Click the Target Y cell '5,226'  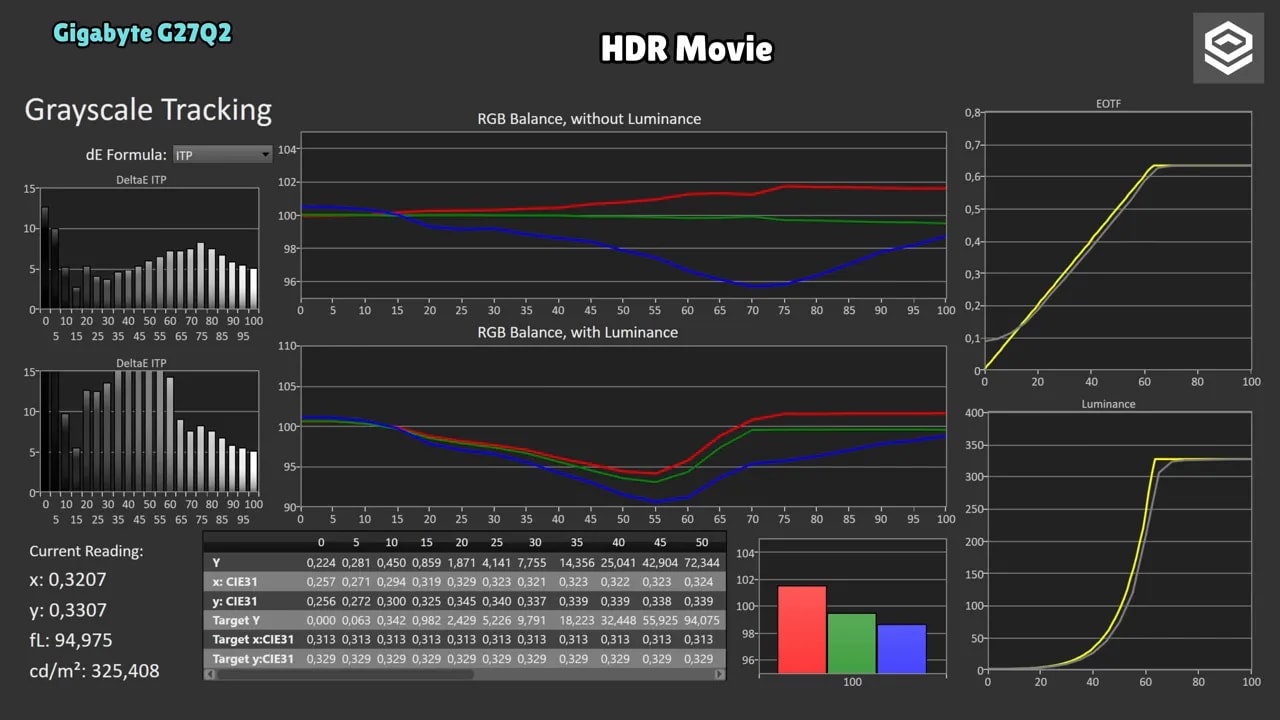click(x=497, y=621)
